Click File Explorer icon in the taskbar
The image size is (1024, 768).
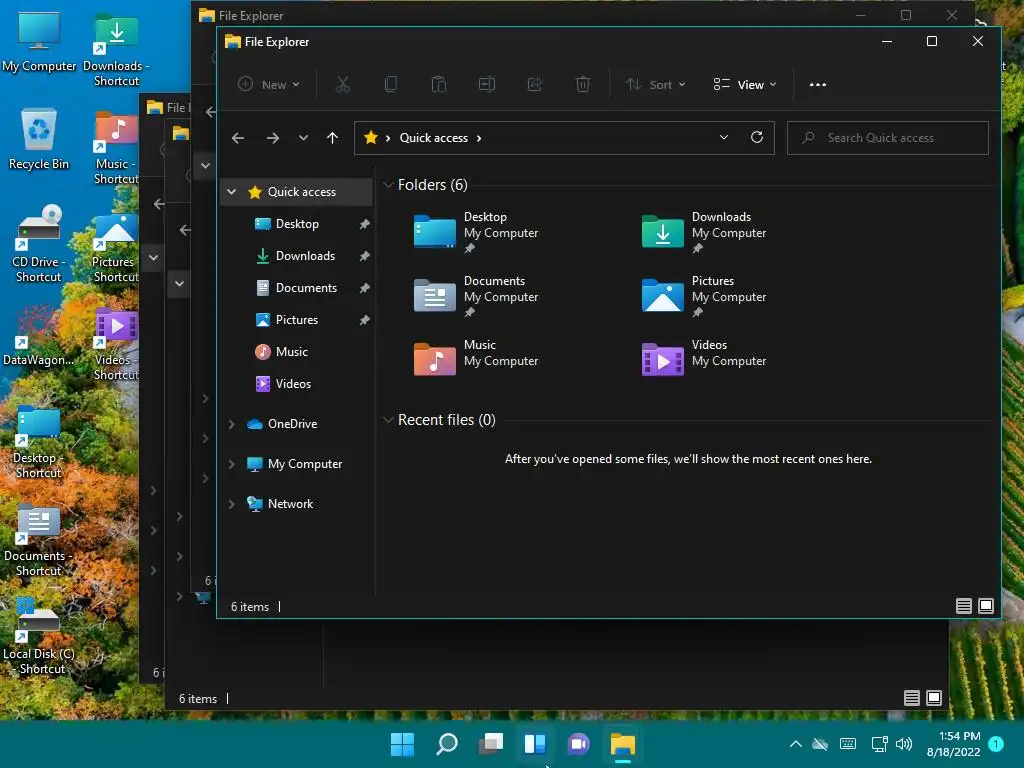coord(623,744)
